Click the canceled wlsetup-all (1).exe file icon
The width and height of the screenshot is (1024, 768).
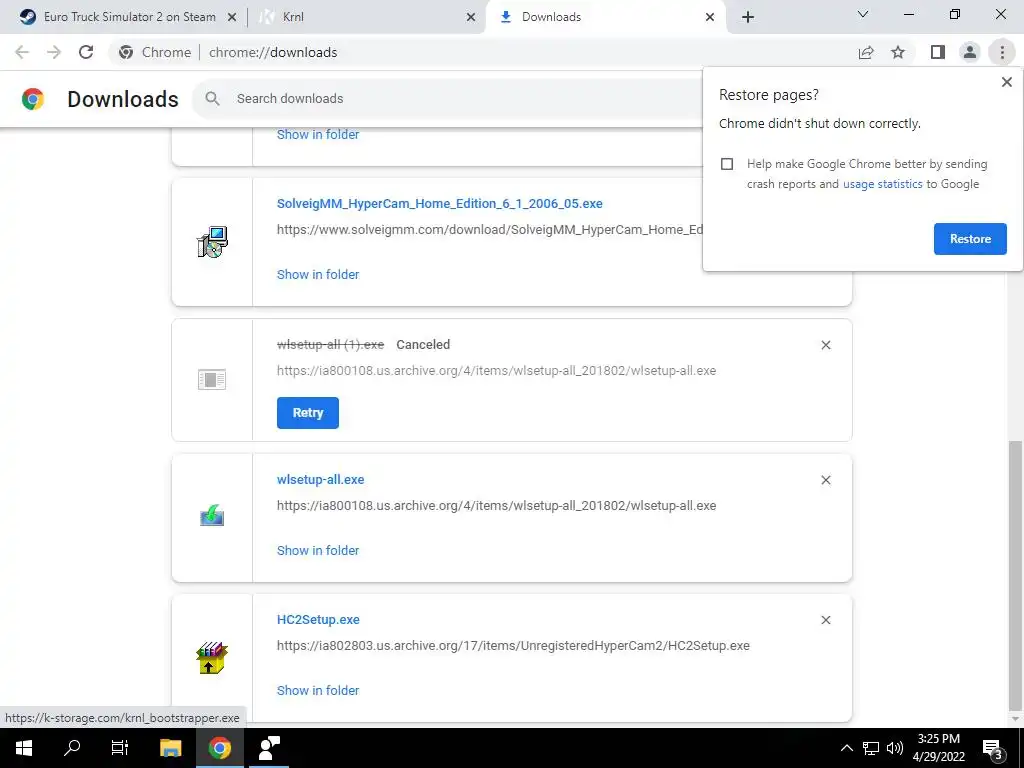click(x=212, y=379)
